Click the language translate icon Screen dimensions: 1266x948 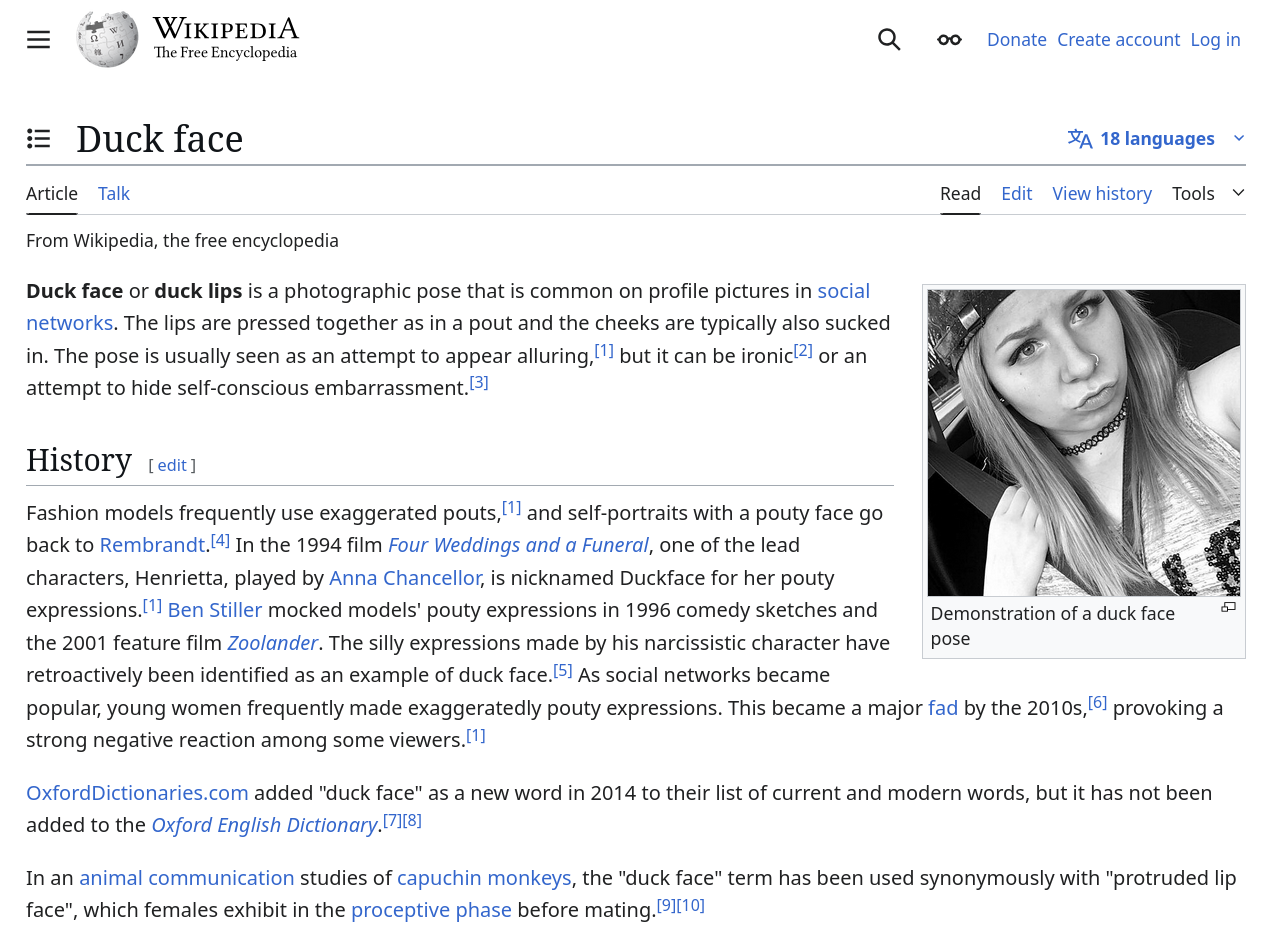pyautogui.click(x=1080, y=138)
